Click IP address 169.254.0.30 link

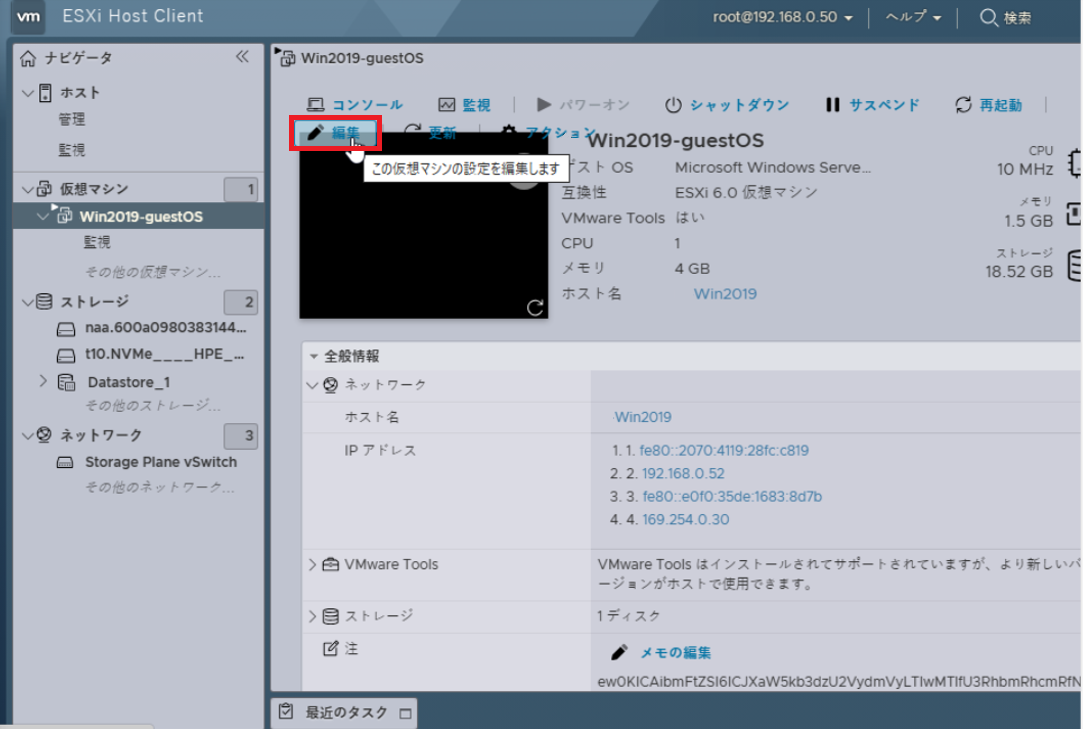pyautogui.click(x=686, y=519)
